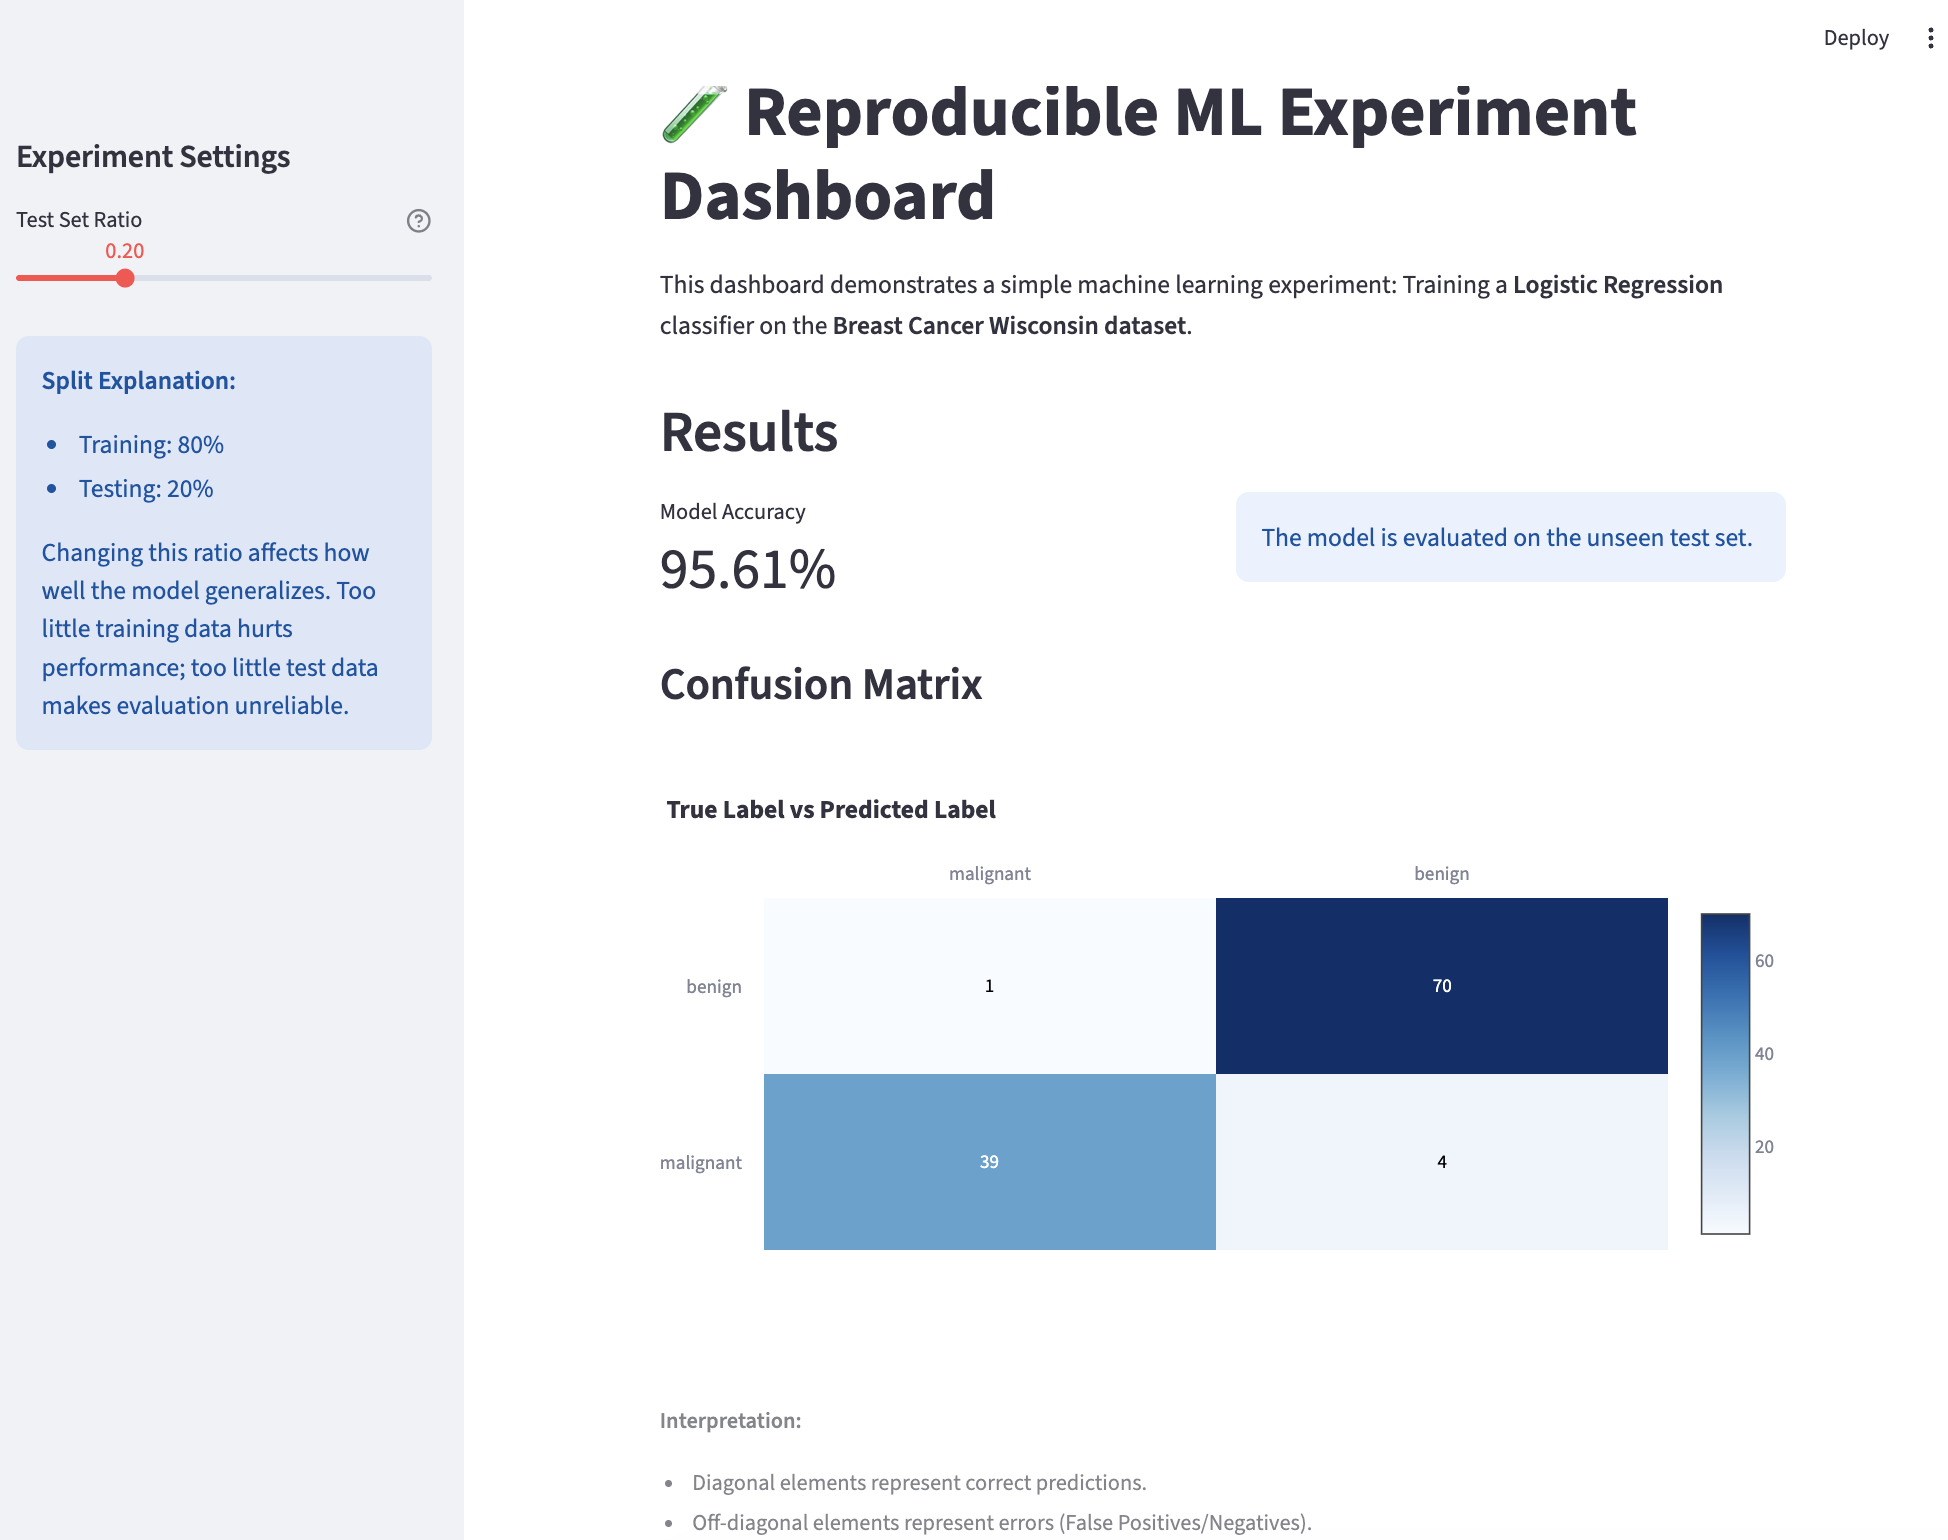
Task: Click the Test Set Ratio help icon
Action: [418, 221]
